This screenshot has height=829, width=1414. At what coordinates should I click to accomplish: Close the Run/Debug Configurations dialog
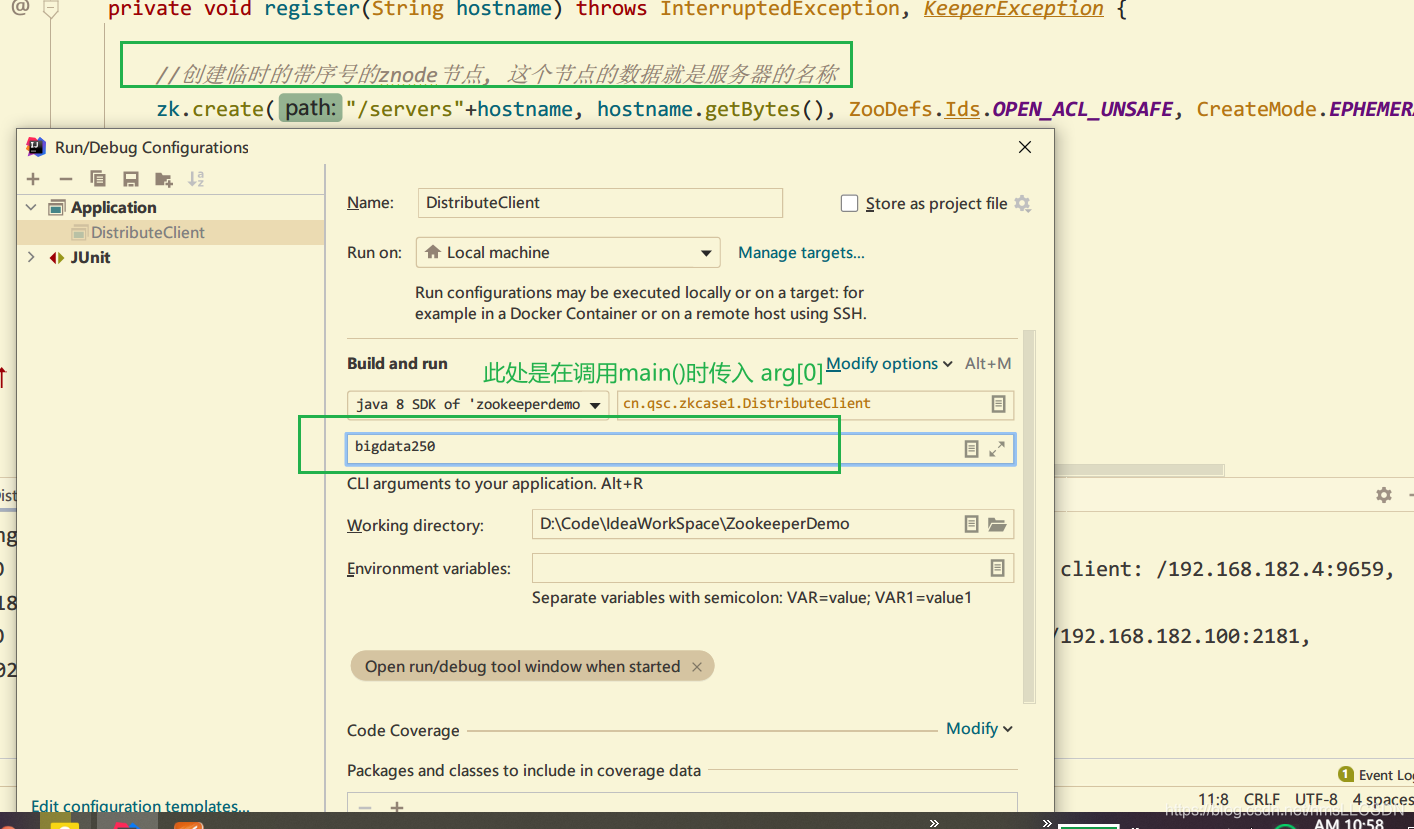pyautogui.click(x=1024, y=147)
